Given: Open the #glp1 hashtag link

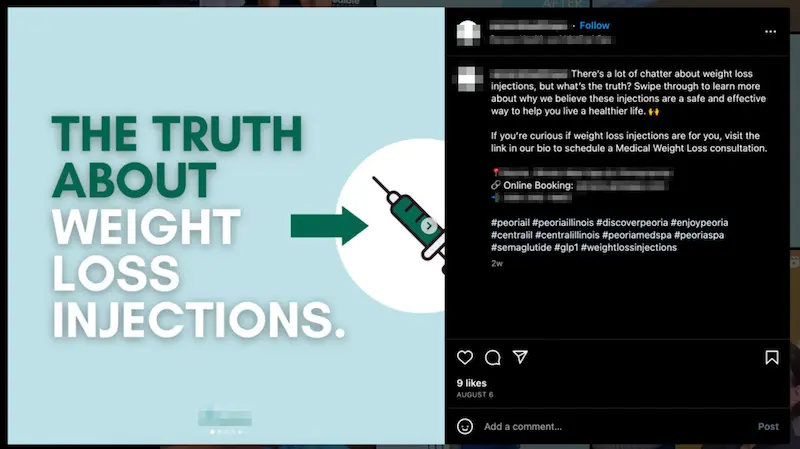Looking at the screenshot, I should 566,247.
